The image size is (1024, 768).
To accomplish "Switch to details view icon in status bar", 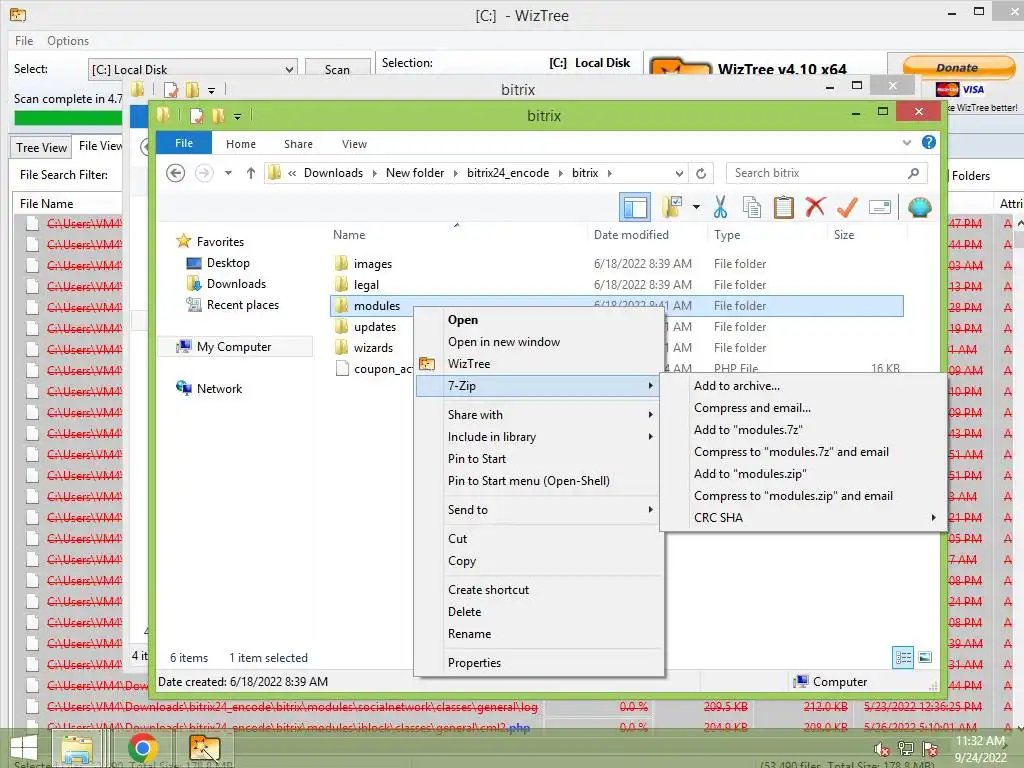I will click(x=903, y=658).
